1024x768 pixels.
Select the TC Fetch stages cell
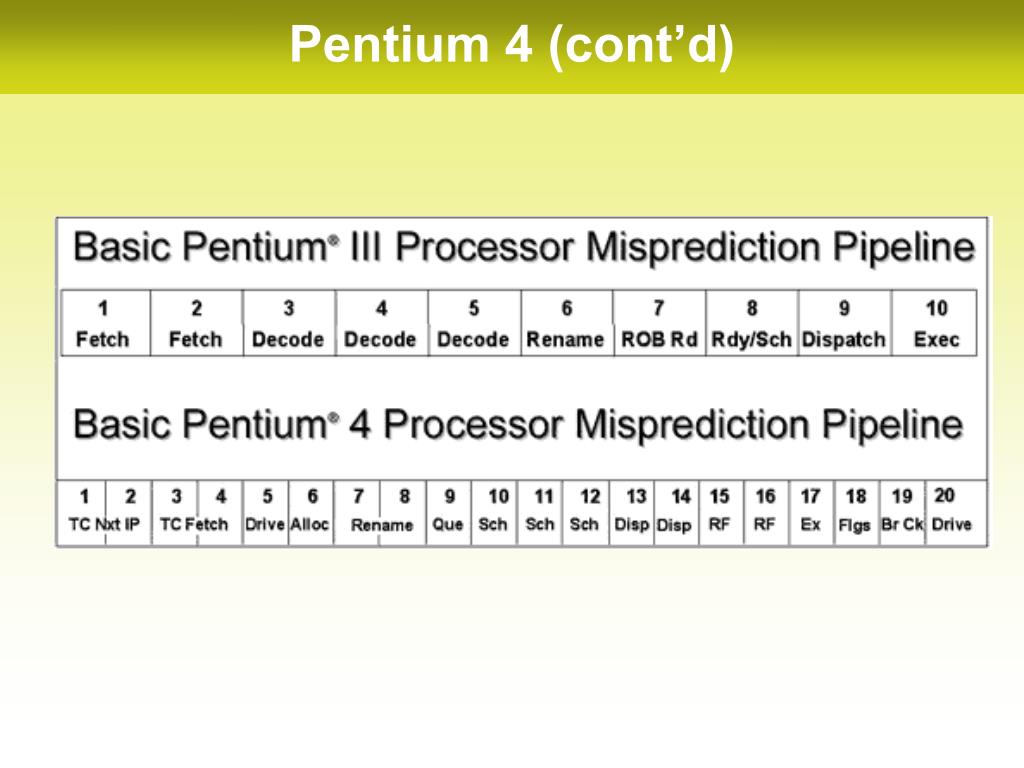click(197, 513)
